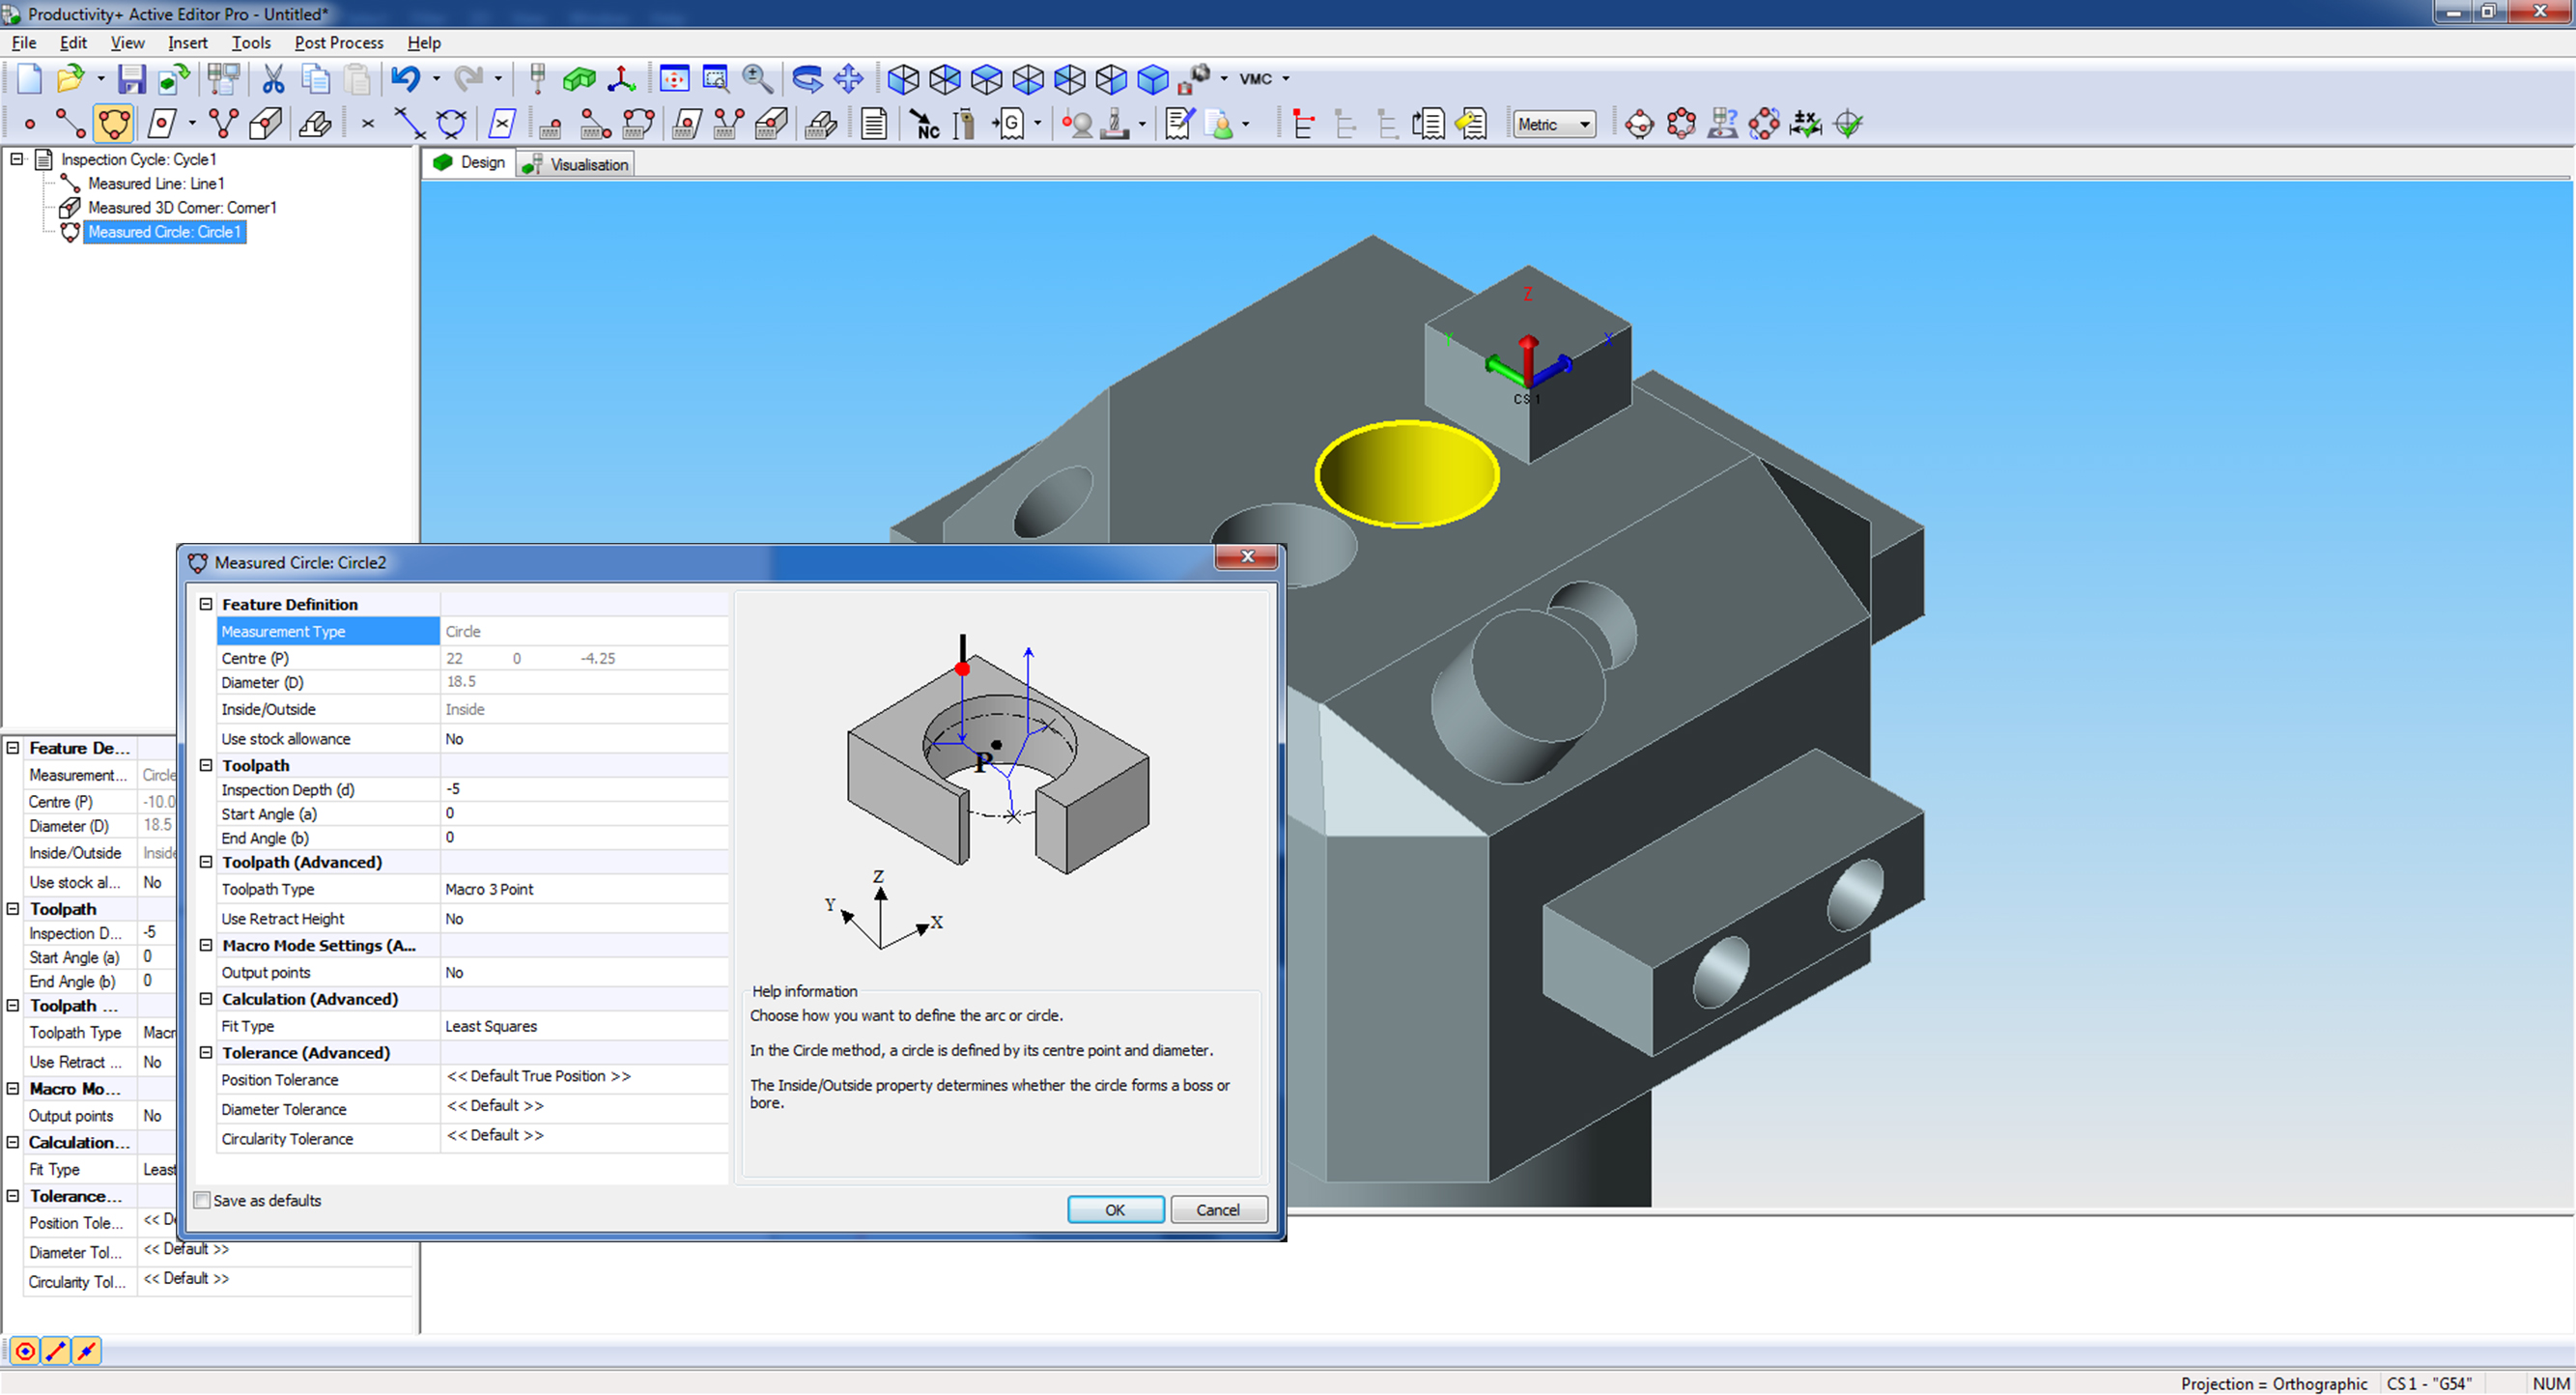Open the Metric units dropdown

(1552, 123)
